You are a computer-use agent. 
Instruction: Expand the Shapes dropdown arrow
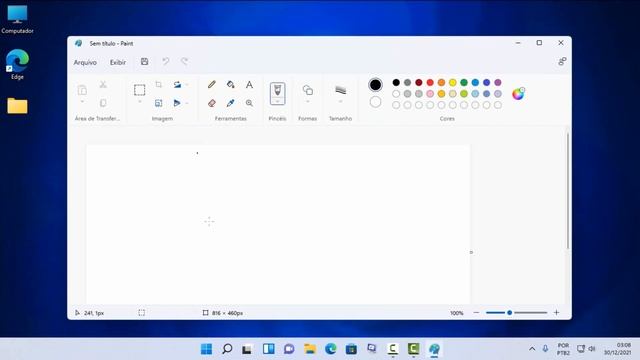pos(308,102)
